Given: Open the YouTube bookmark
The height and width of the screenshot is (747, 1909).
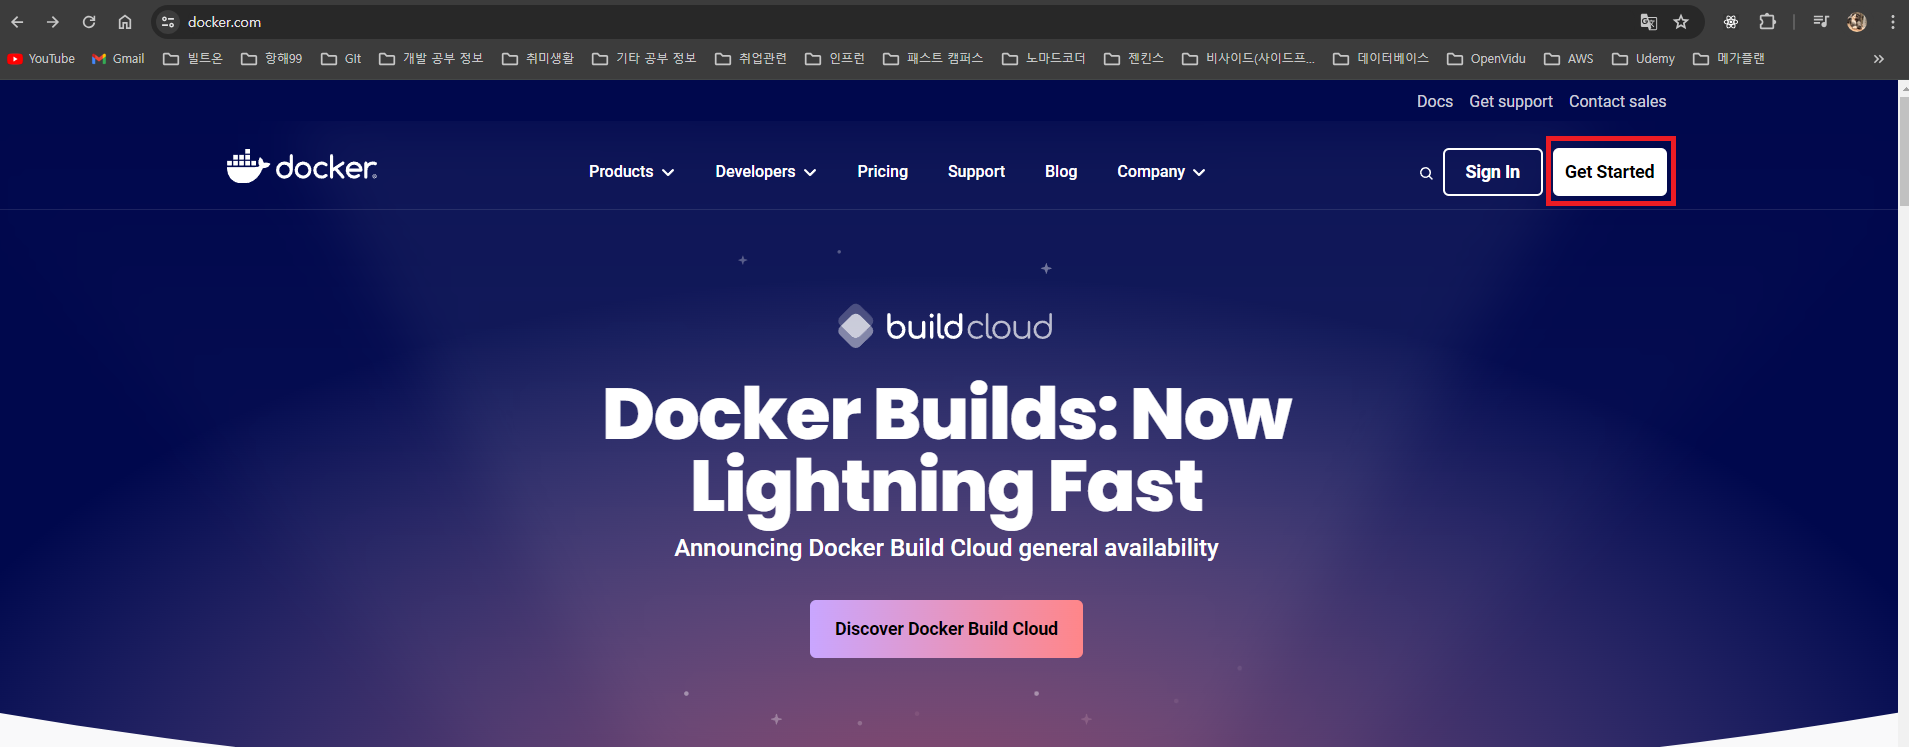Looking at the screenshot, I should [x=42, y=59].
